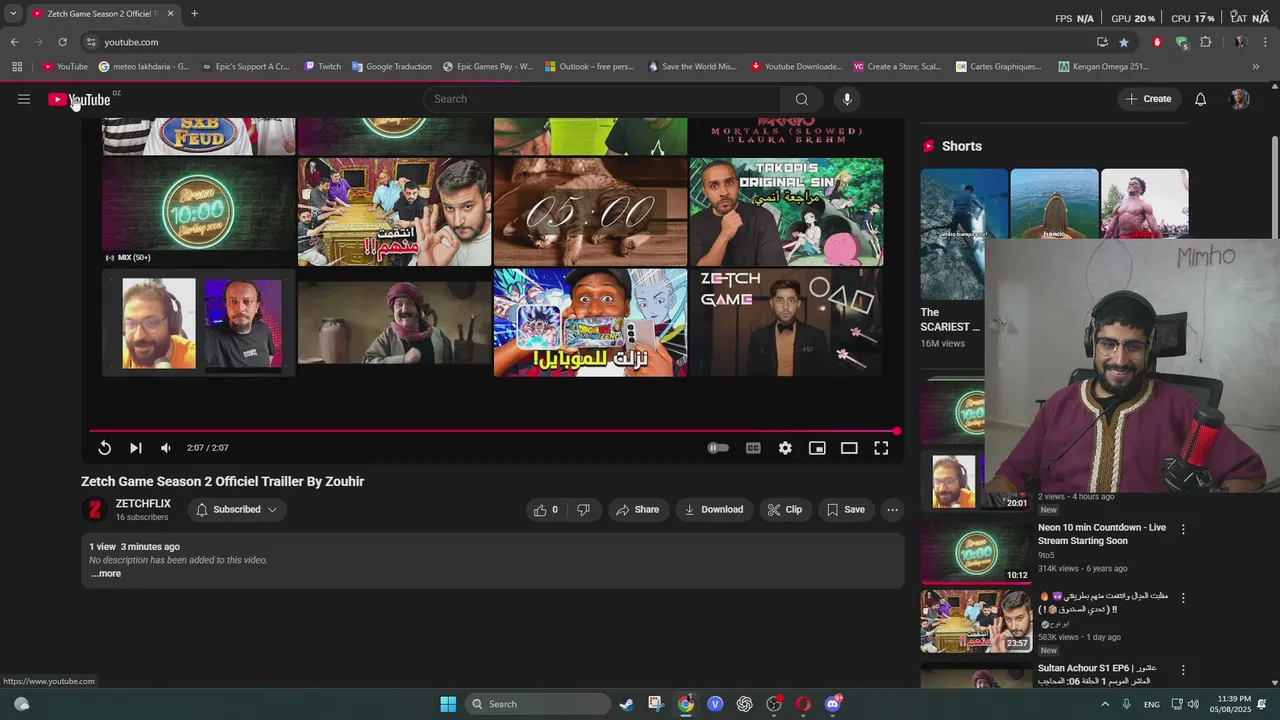
Task: Go back in browser history
Action: click(x=14, y=42)
